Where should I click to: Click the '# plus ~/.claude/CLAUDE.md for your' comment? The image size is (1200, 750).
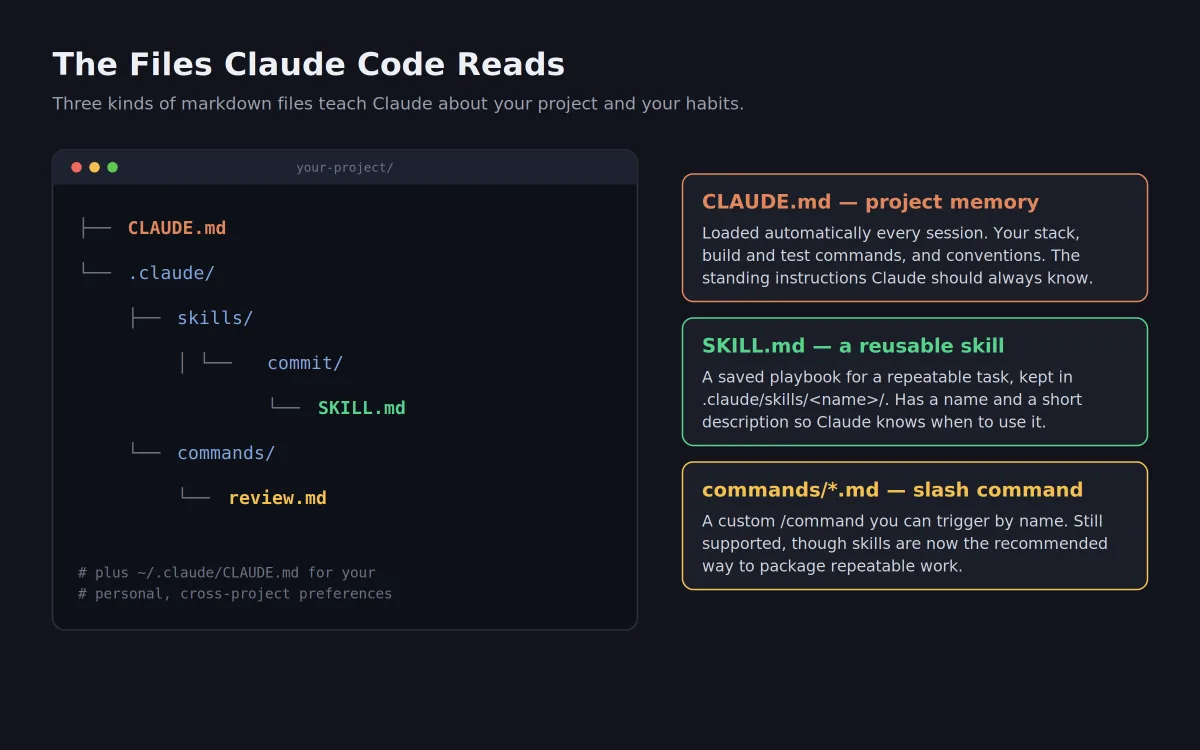227,573
